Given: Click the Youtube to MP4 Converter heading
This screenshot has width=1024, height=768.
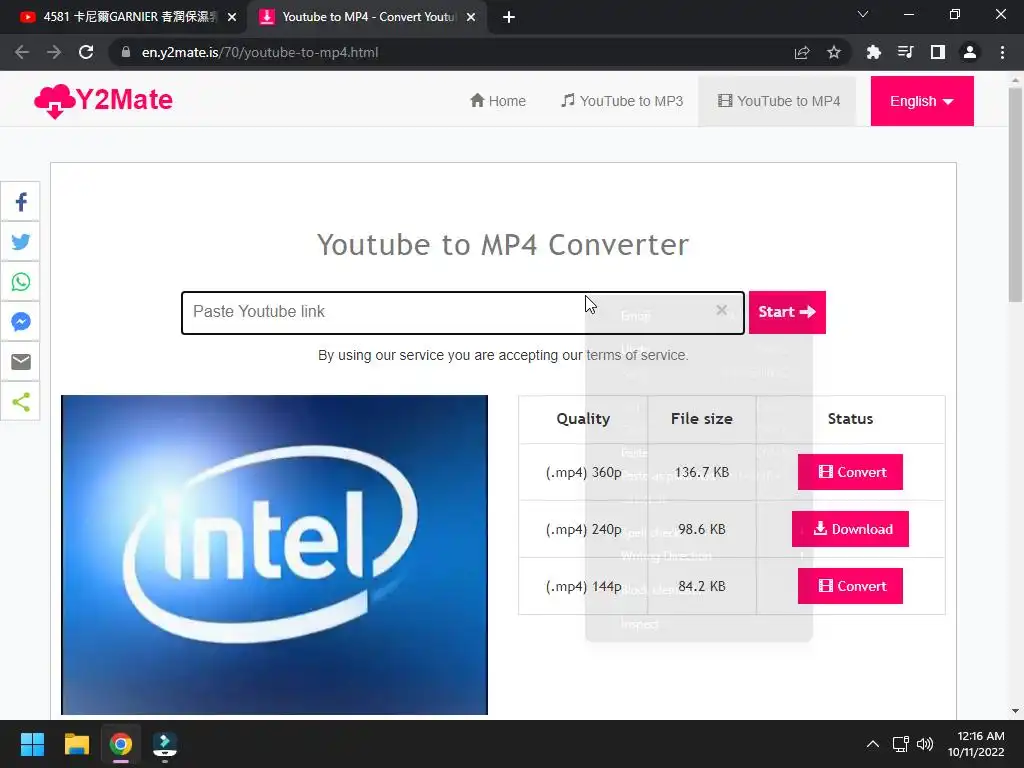Looking at the screenshot, I should click(503, 245).
